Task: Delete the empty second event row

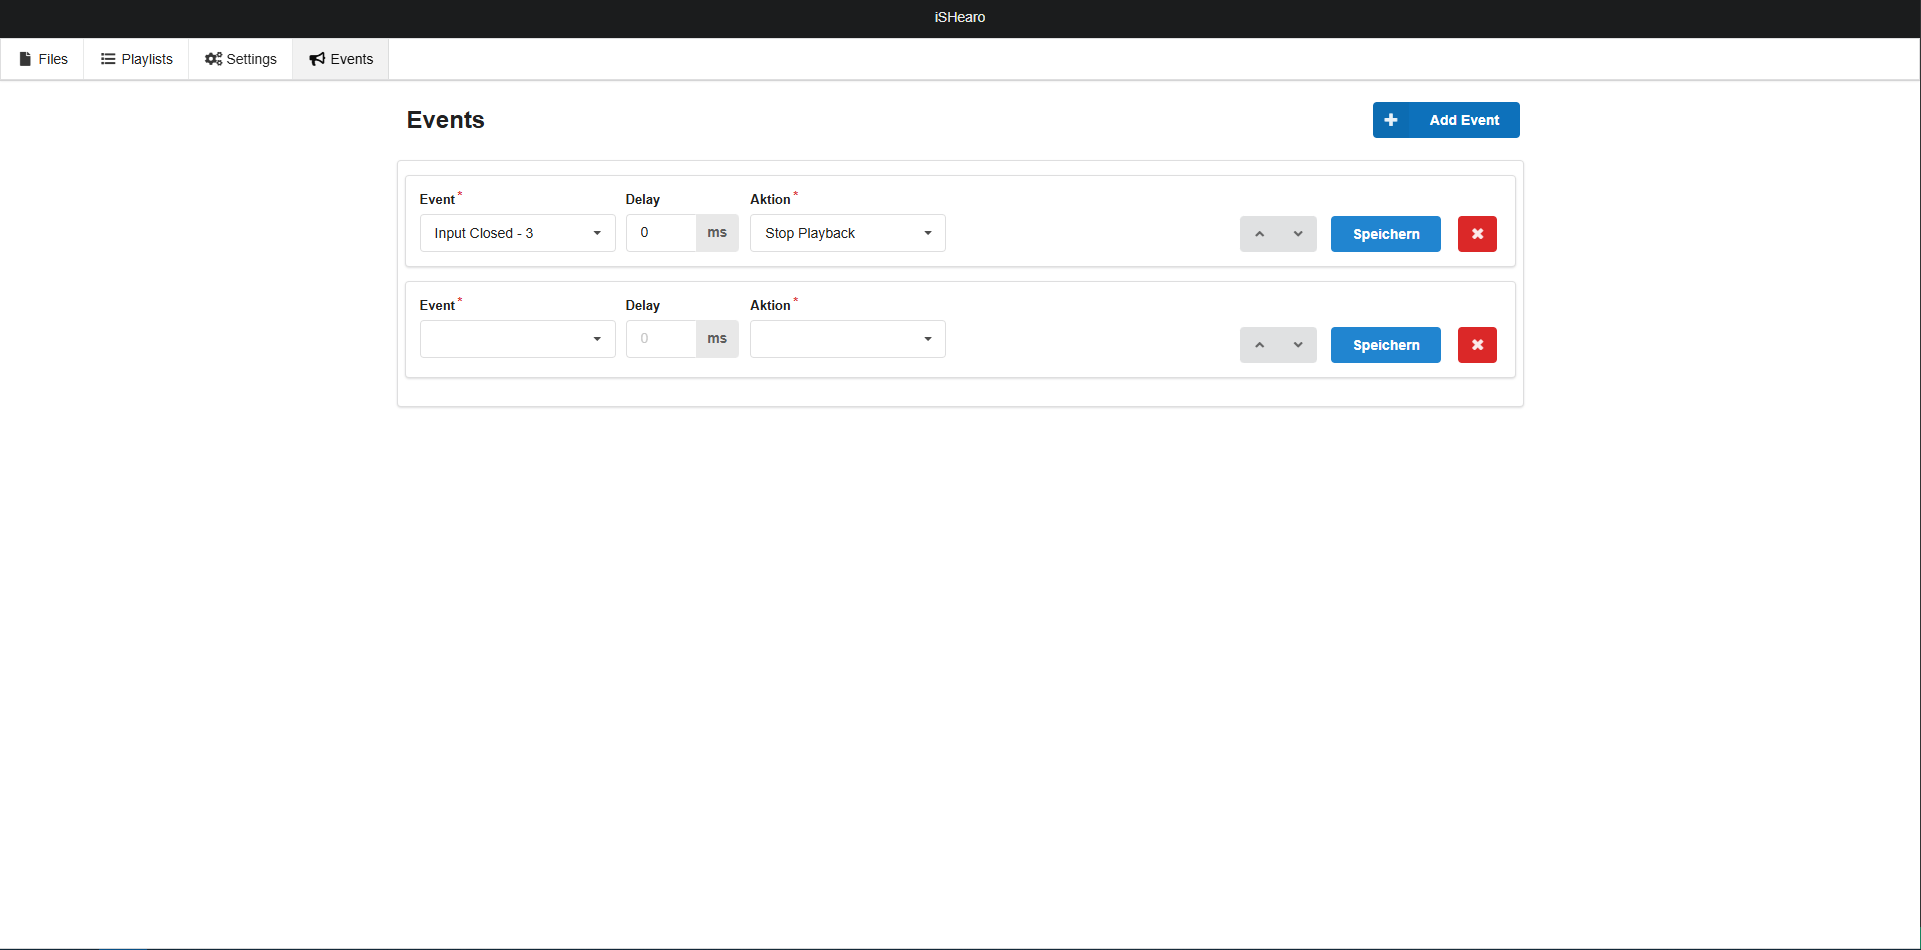Action: pyautogui.click(x=1477, y=345)
